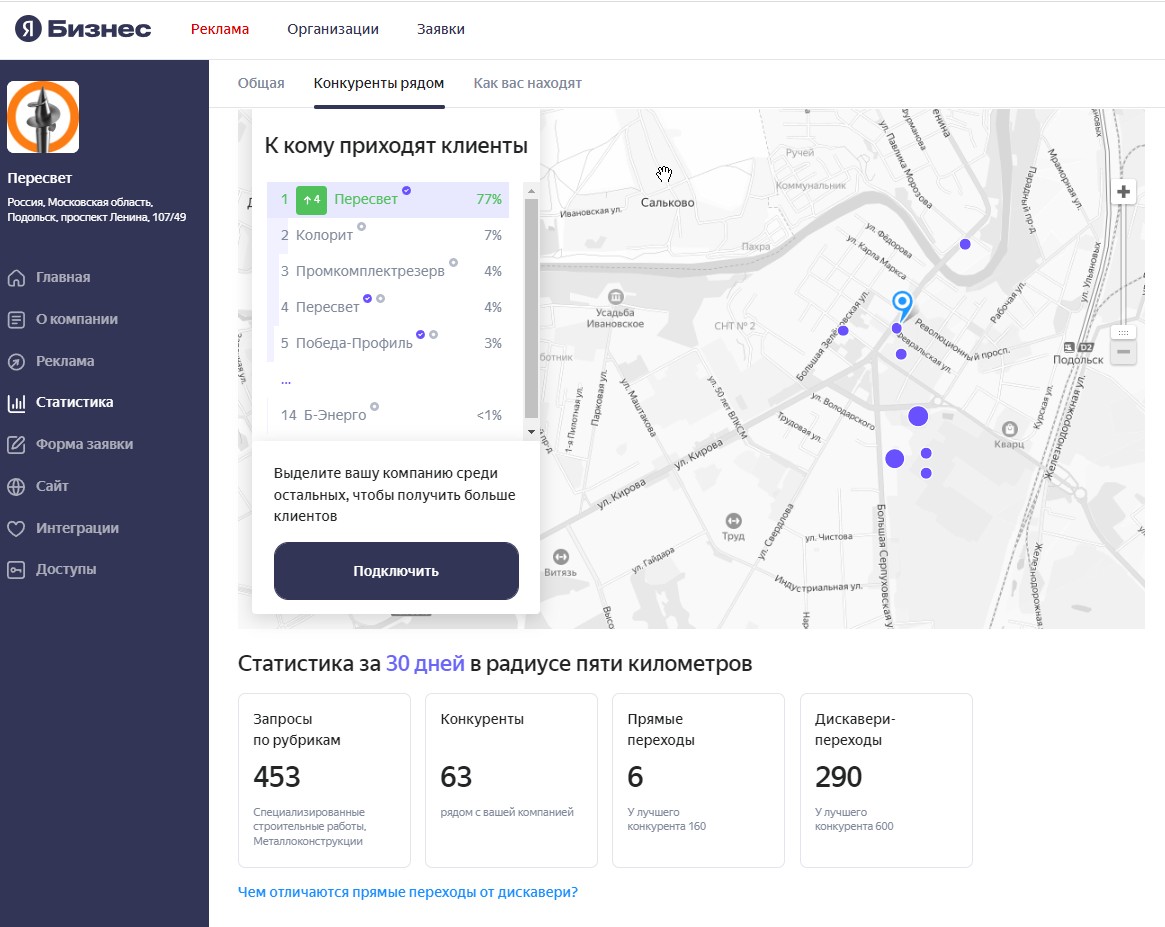This screenshot has width=1165, height=927.
Task: Go to Реклама in the sidebar
Action: pos(64,361)
